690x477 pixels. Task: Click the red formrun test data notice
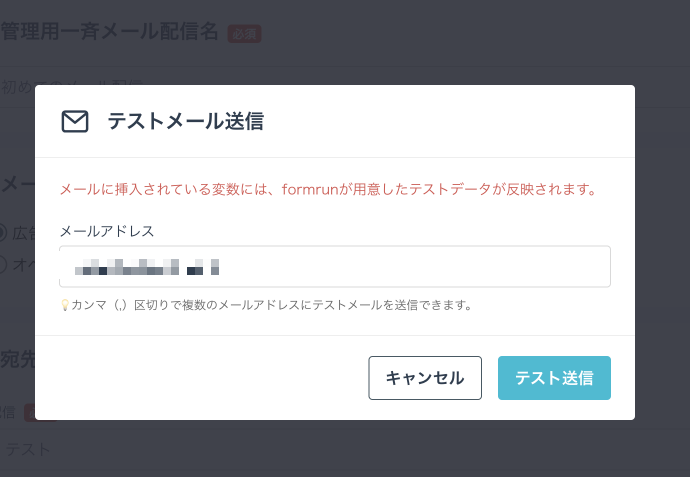coord(328,190)
